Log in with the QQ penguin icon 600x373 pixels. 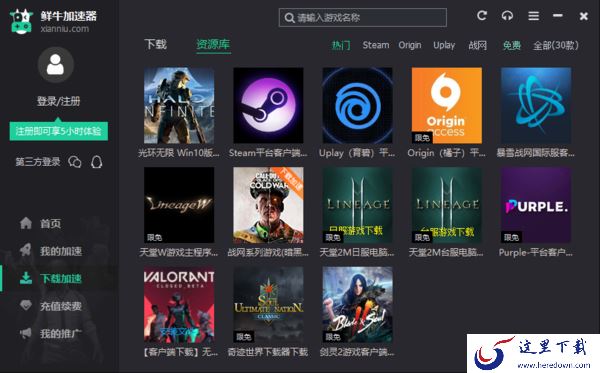pos(96,162)
